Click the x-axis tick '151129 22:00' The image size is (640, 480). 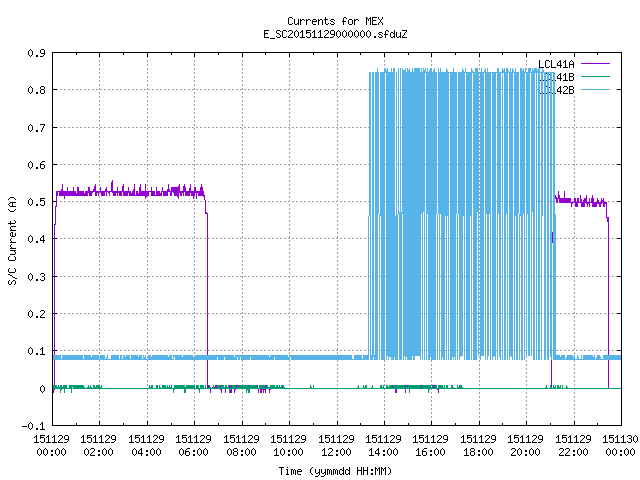(x=573, y=446)
